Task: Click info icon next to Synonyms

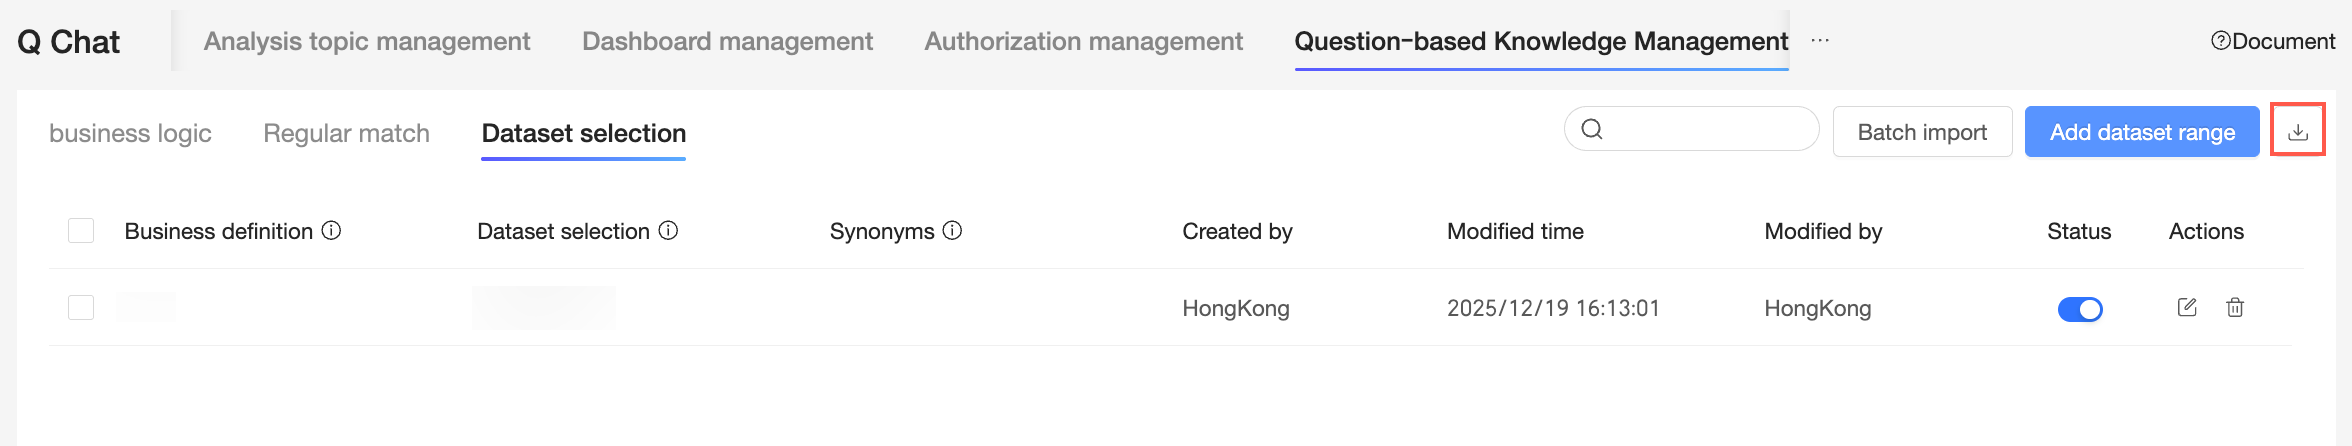Action: click(x=952, y=231)
